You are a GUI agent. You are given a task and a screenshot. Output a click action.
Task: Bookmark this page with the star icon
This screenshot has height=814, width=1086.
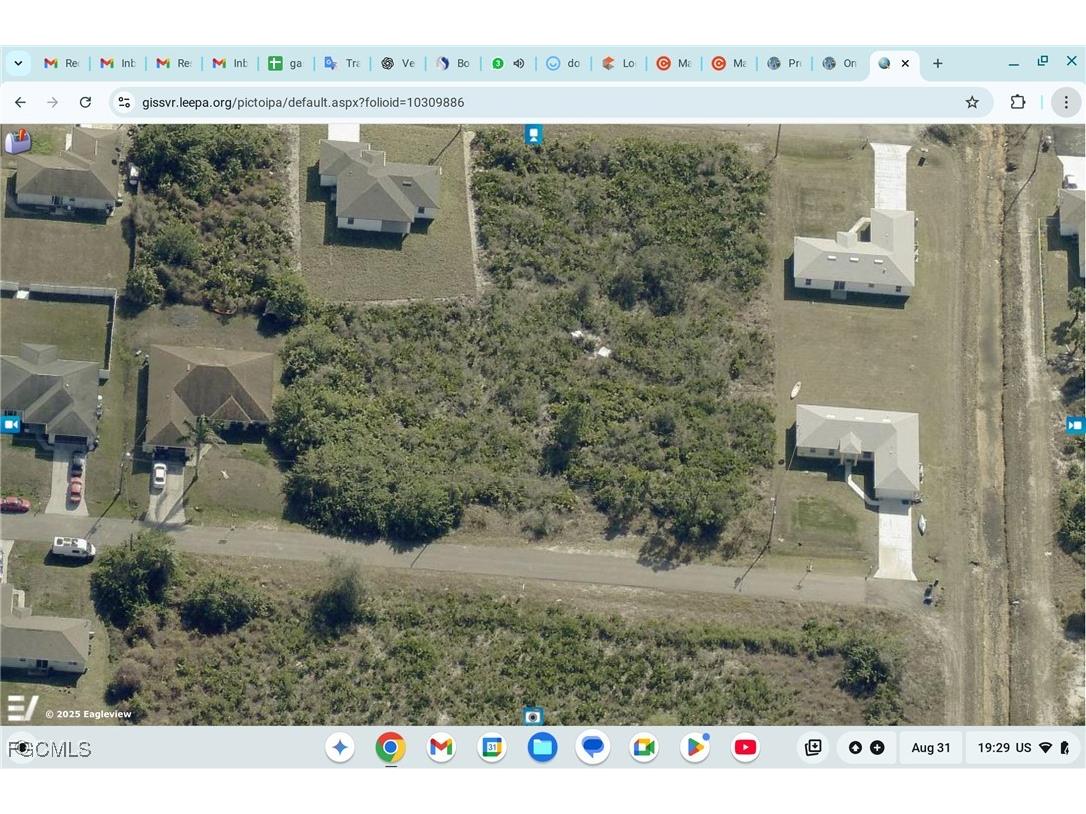point(971,102)
